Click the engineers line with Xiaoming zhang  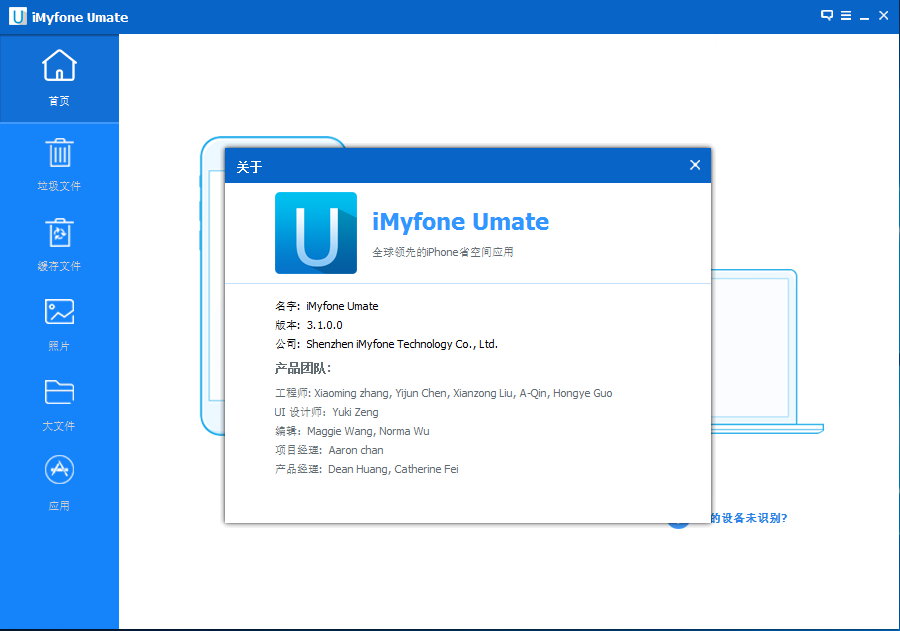pos(443,393)
